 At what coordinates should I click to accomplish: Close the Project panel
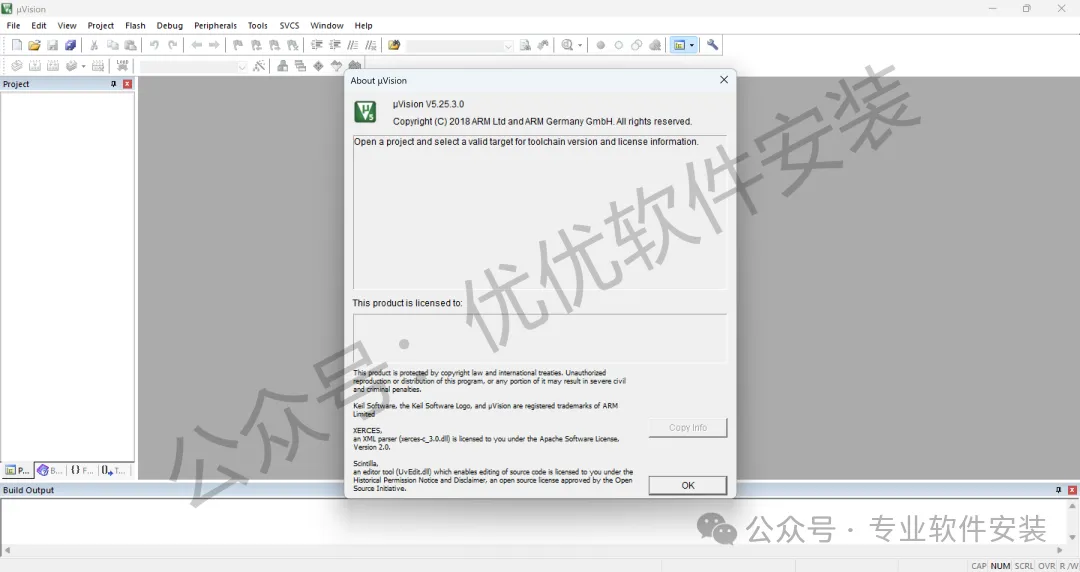pos(127,84)
